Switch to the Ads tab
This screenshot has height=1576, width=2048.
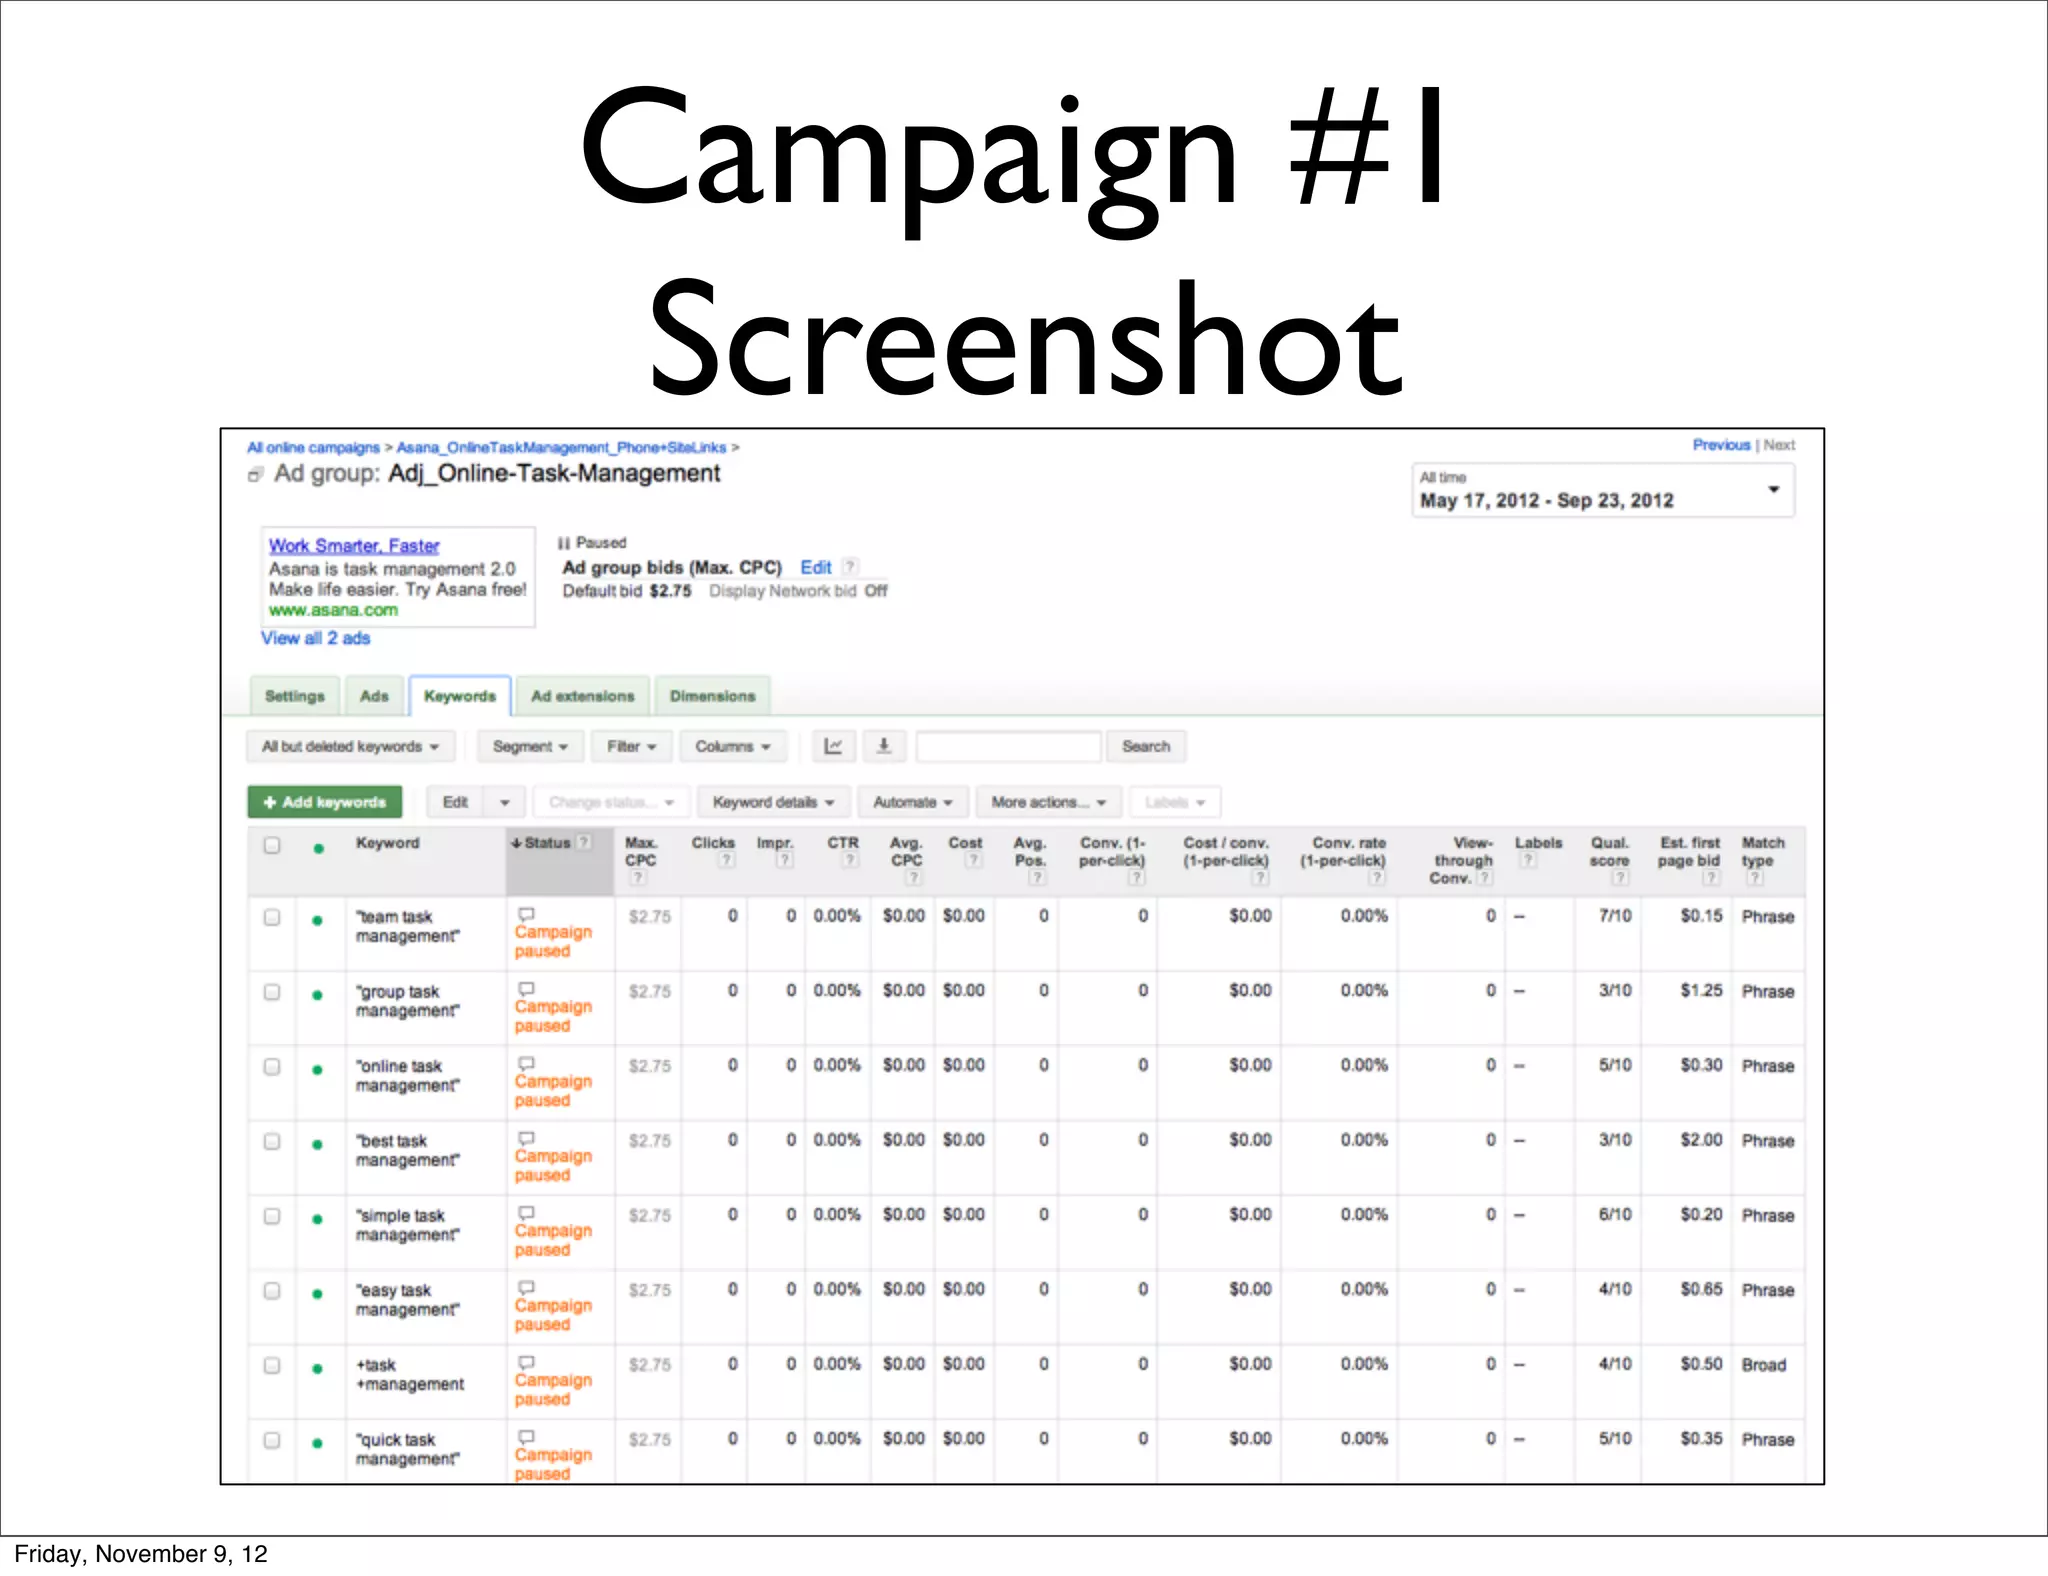pyautogui.click(x=374, y=696)
